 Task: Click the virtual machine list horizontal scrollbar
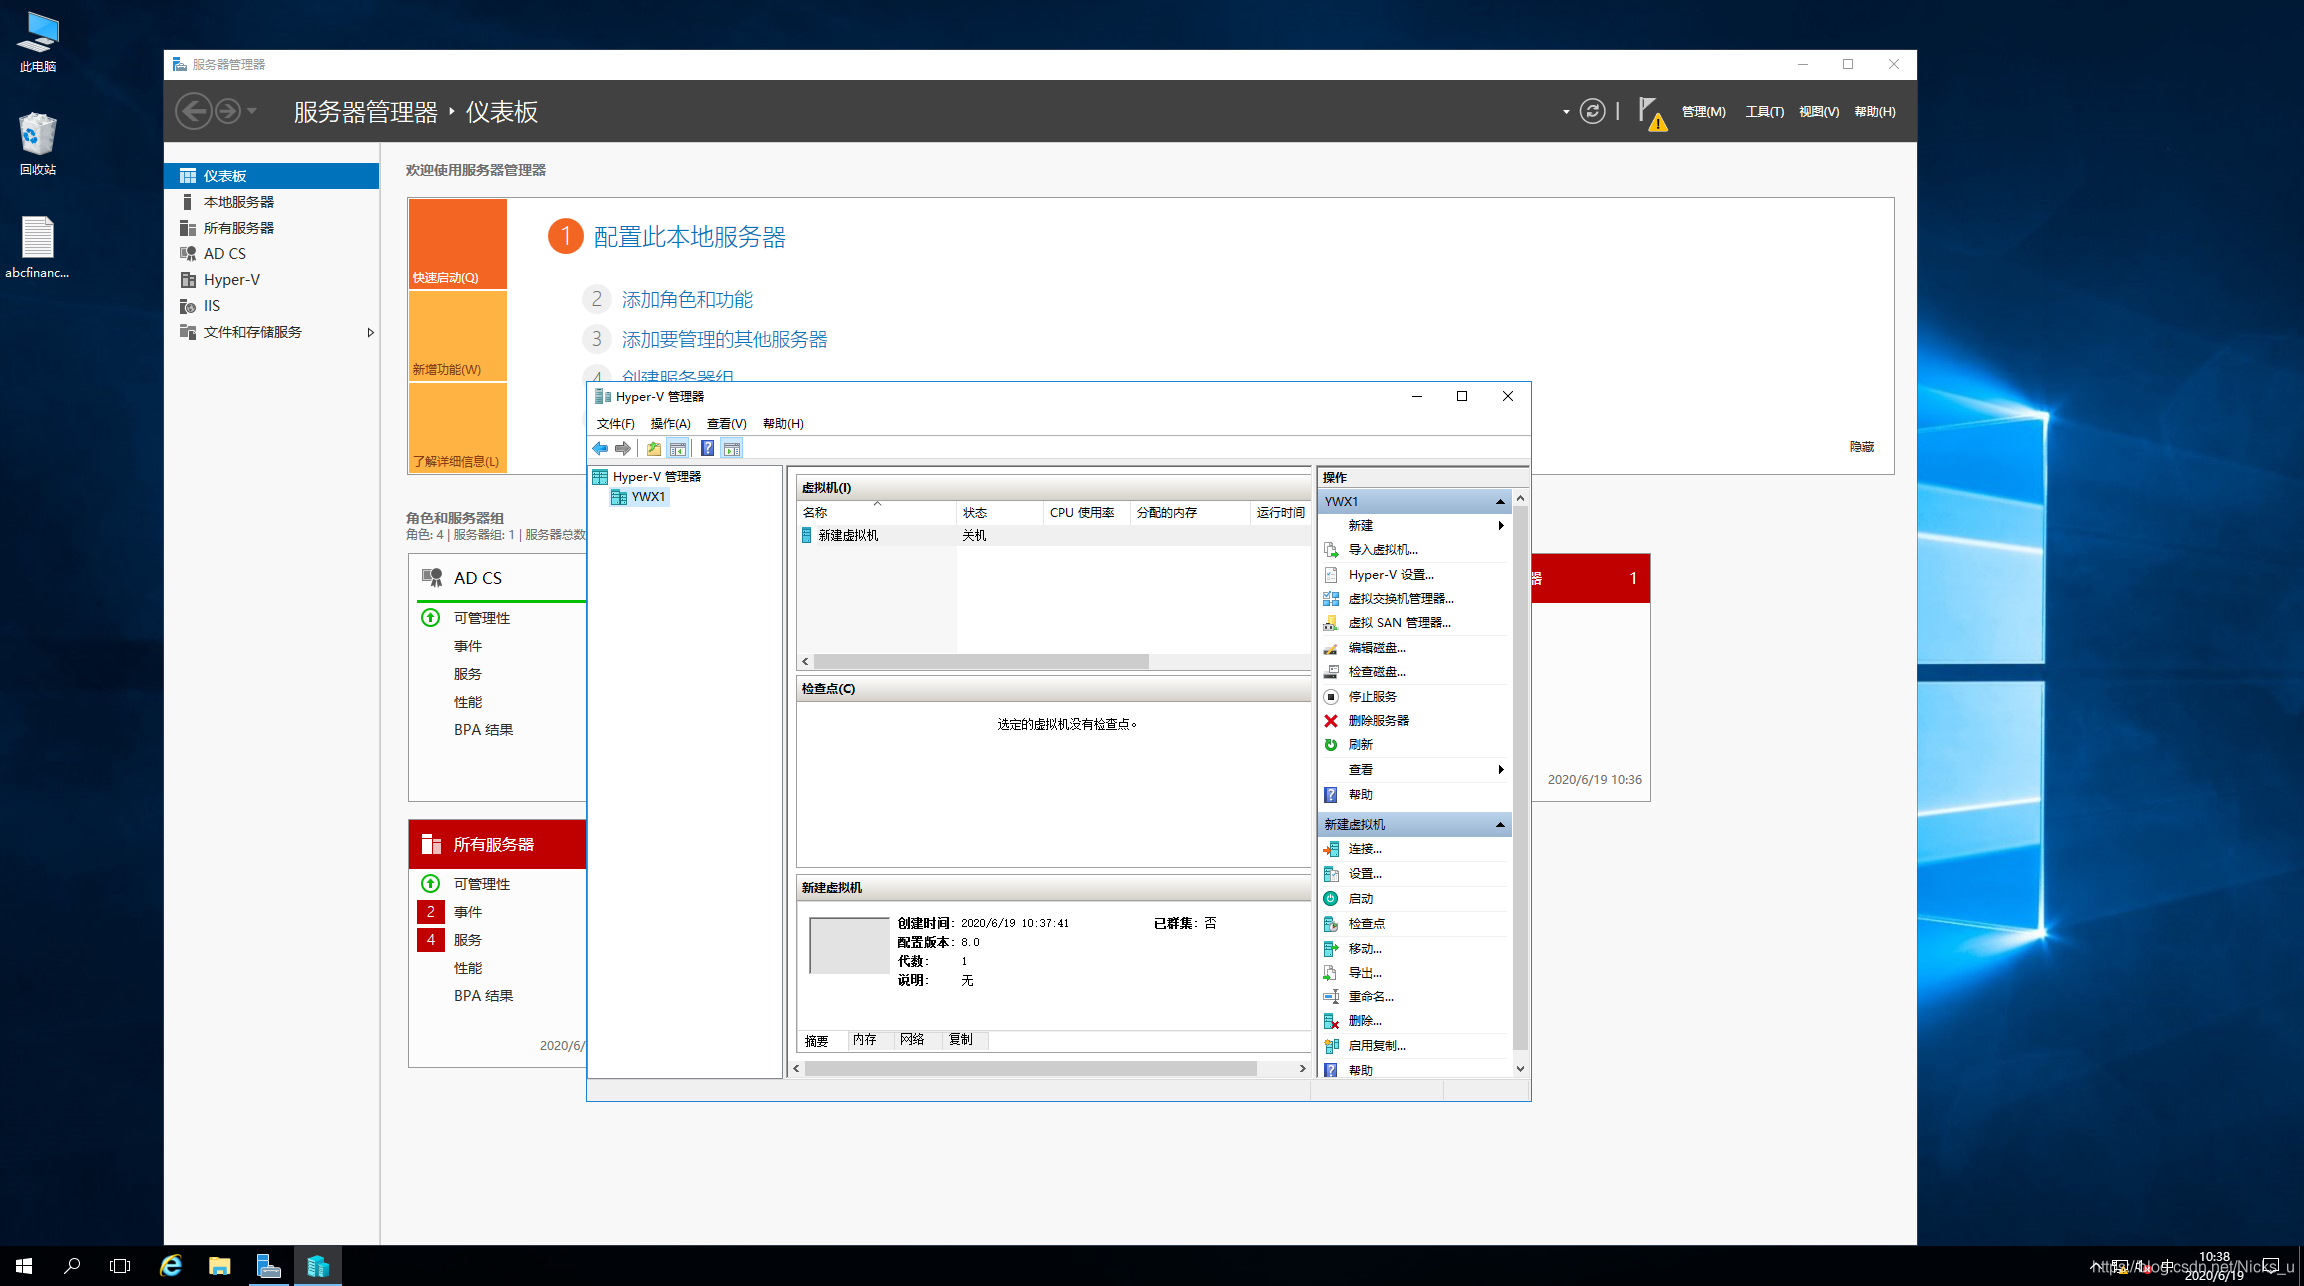click(980, 662)
